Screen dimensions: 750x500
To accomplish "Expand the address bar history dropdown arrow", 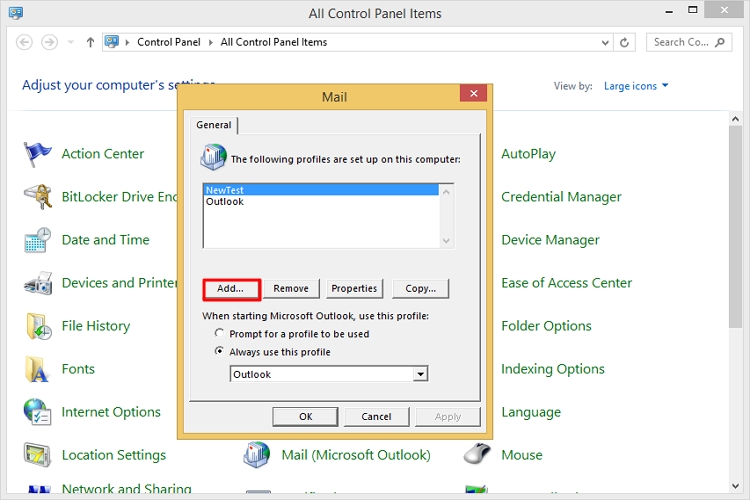I will 605,42.
